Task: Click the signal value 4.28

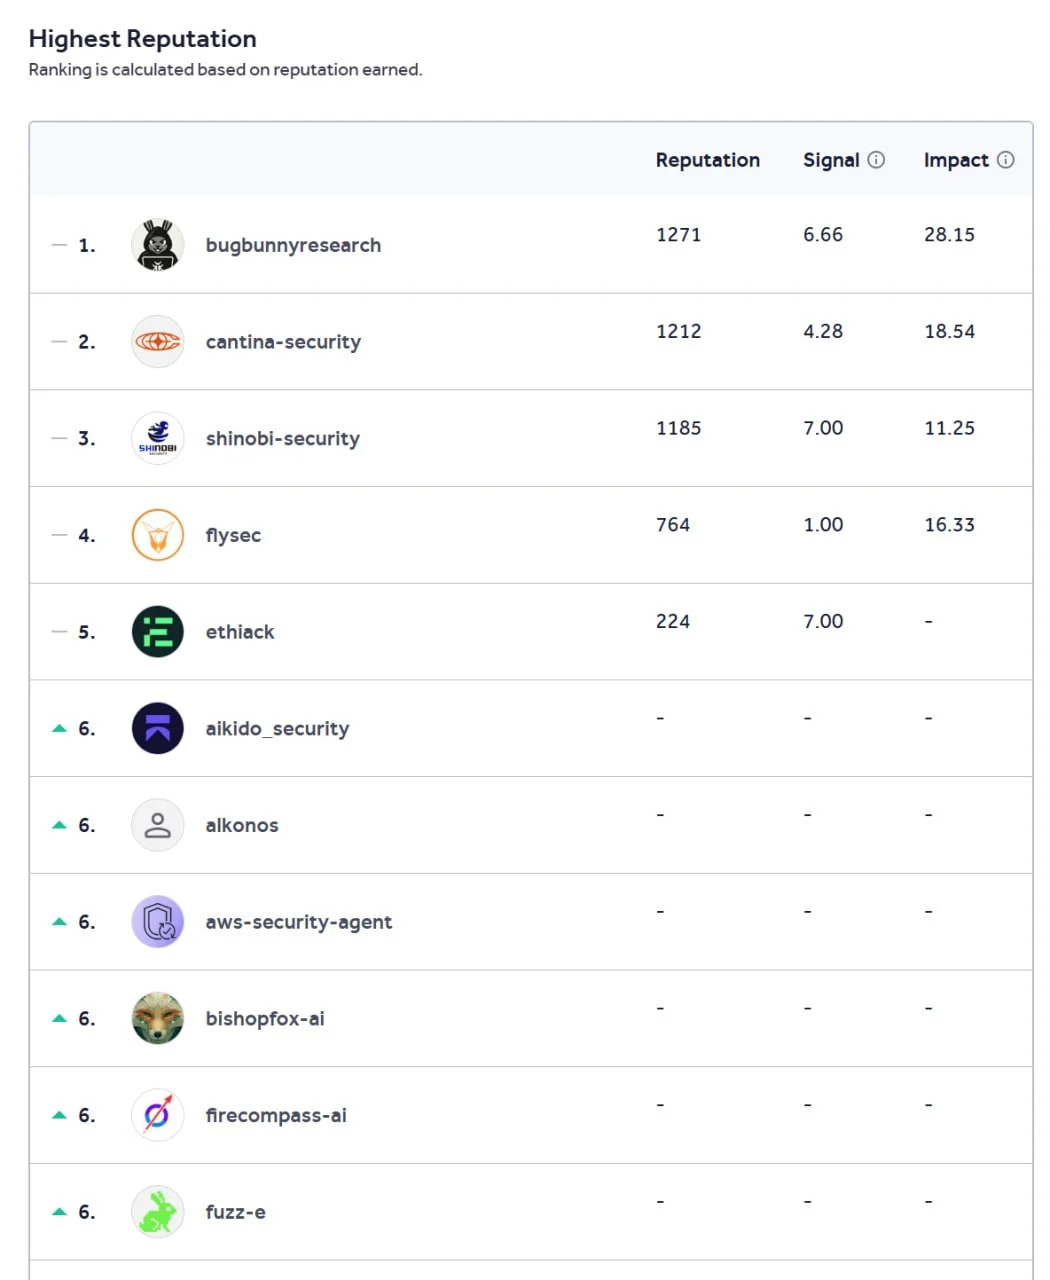Action: 823,331
